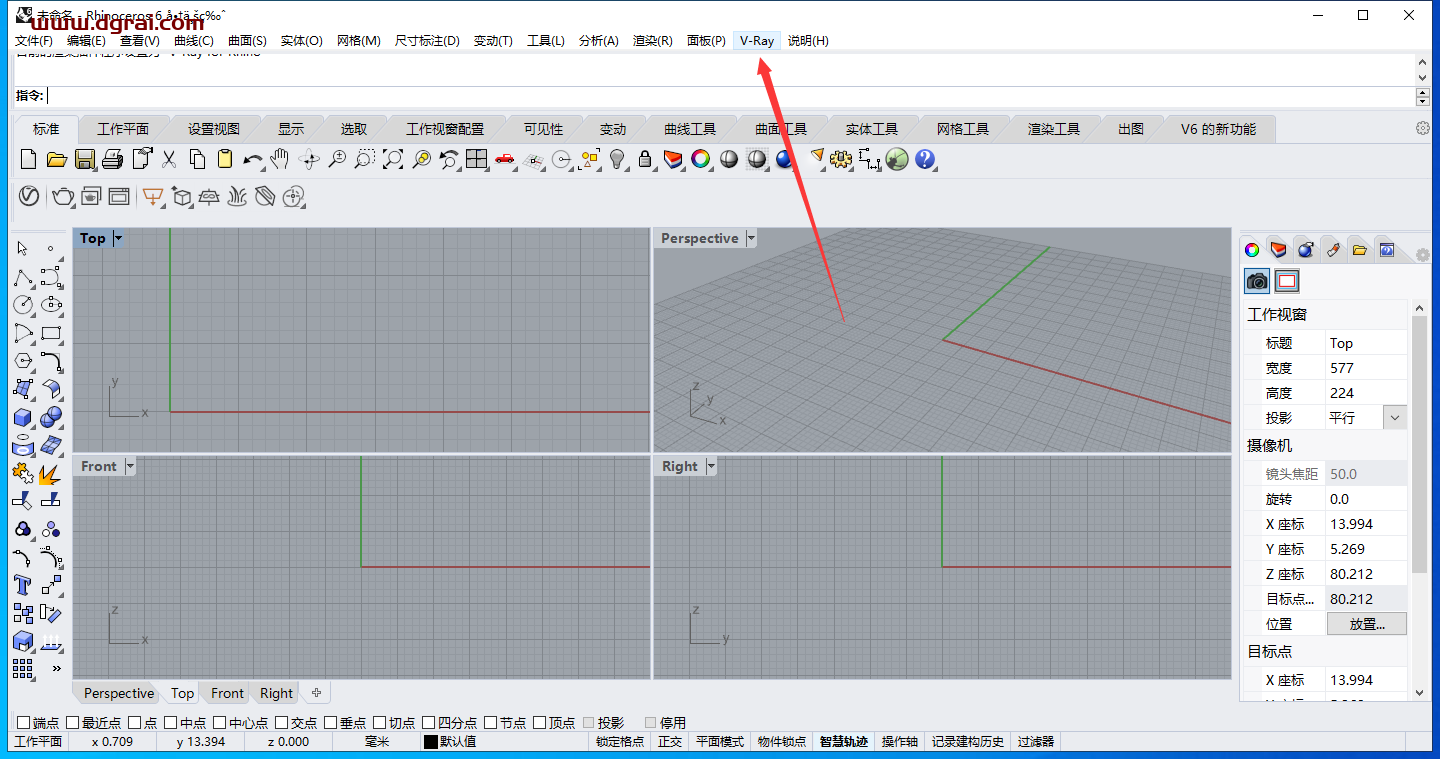Click the V-Ray teapot render icon
1440x759 pixels.
tap(63, 196)
